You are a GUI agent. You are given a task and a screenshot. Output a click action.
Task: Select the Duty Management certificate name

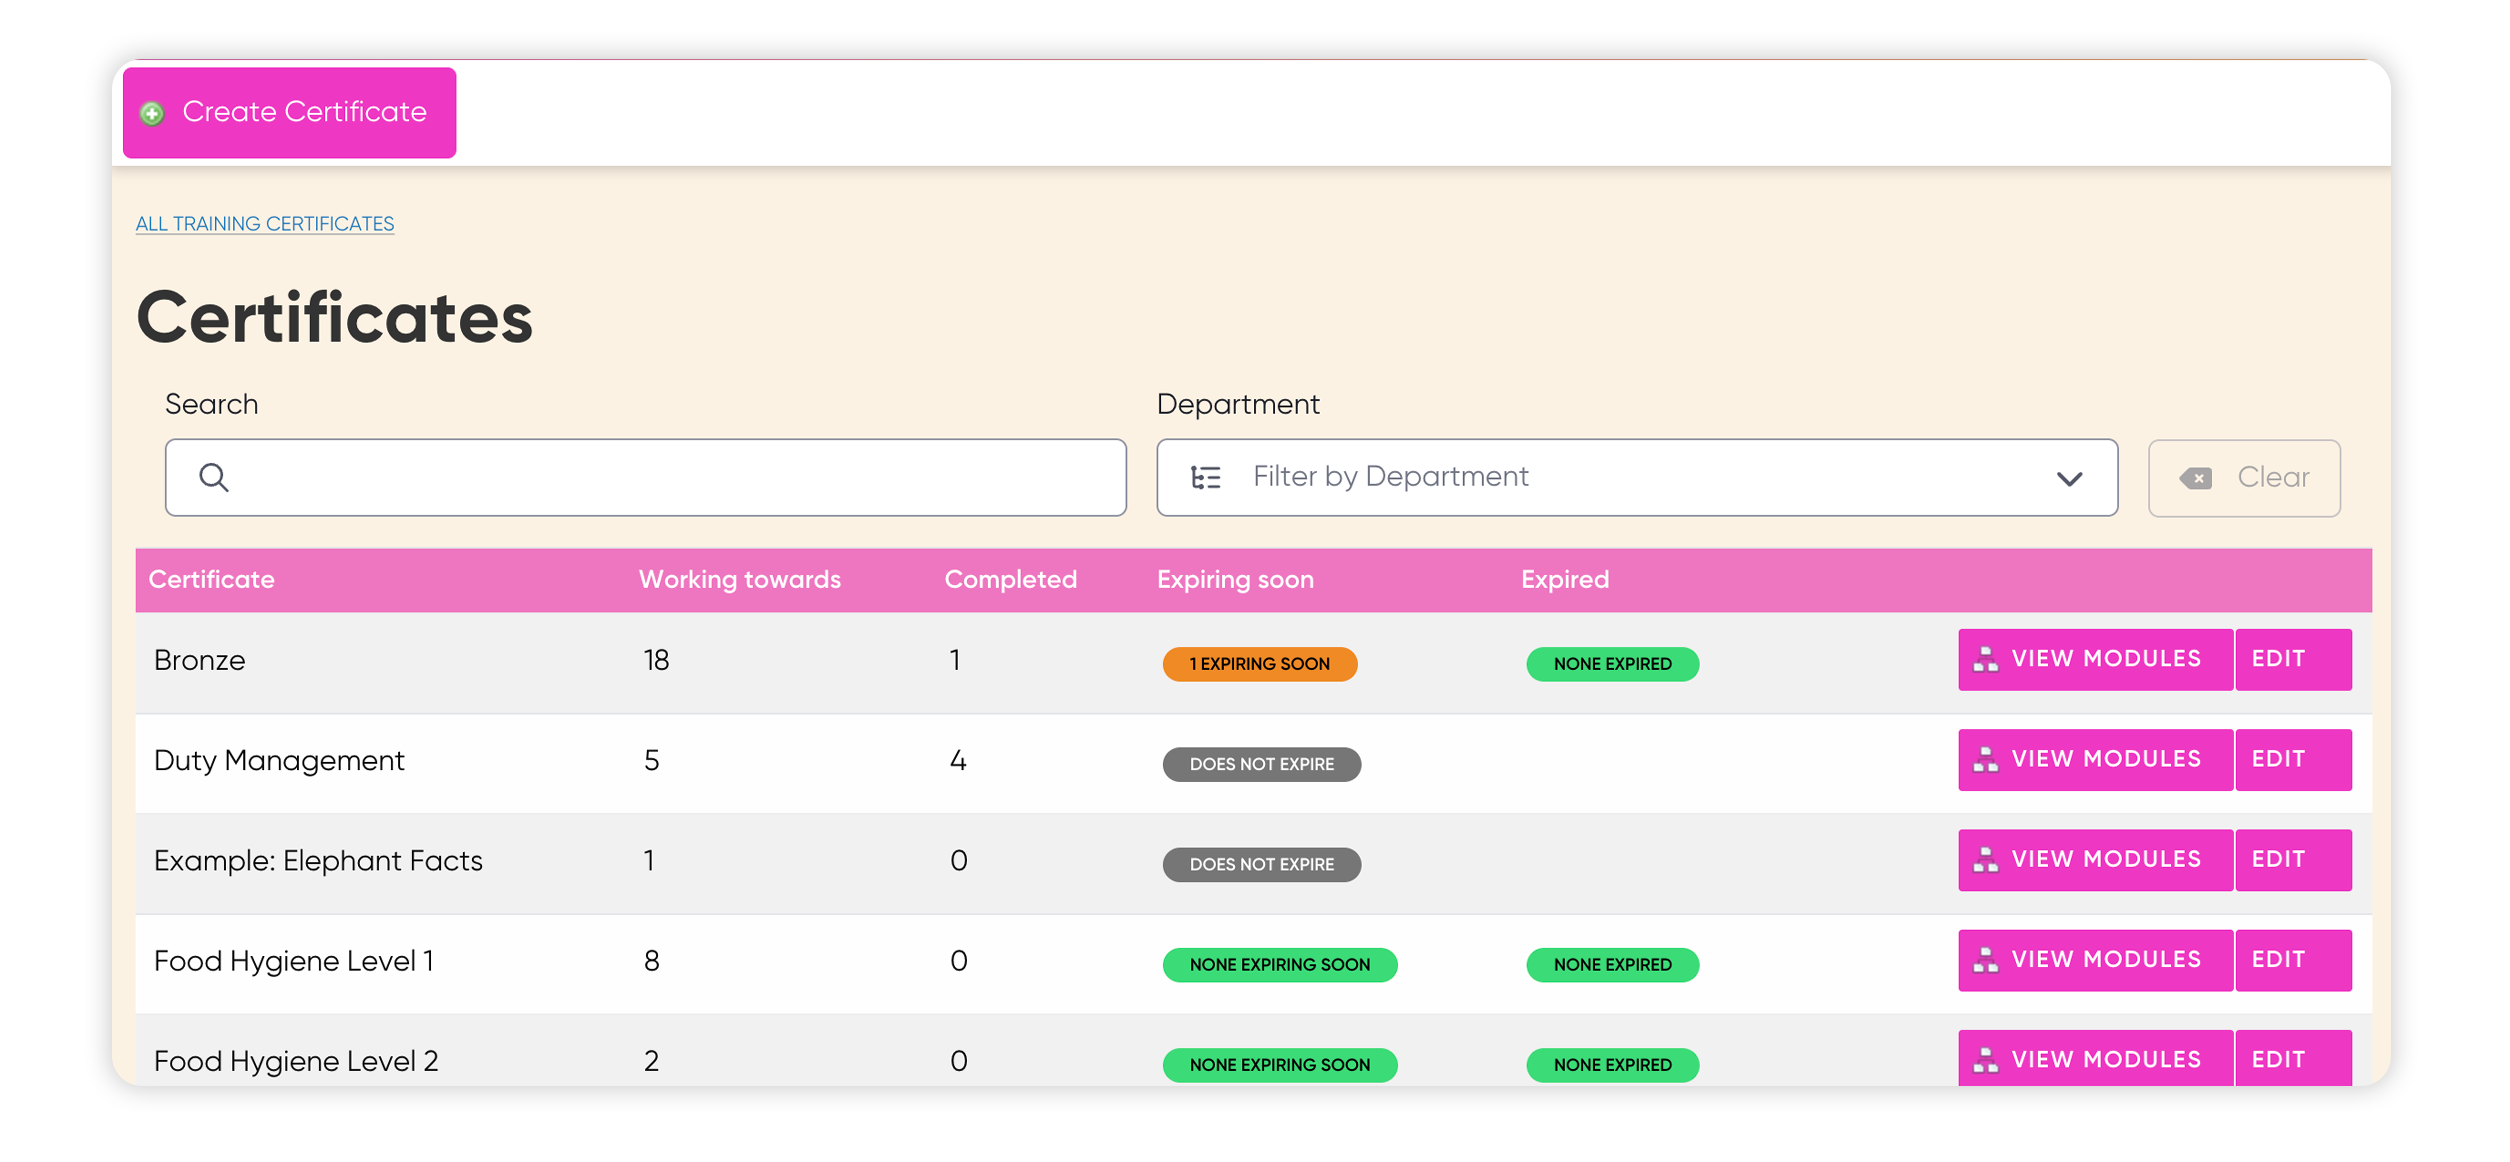pyautogui.click(x=279, y=761)
